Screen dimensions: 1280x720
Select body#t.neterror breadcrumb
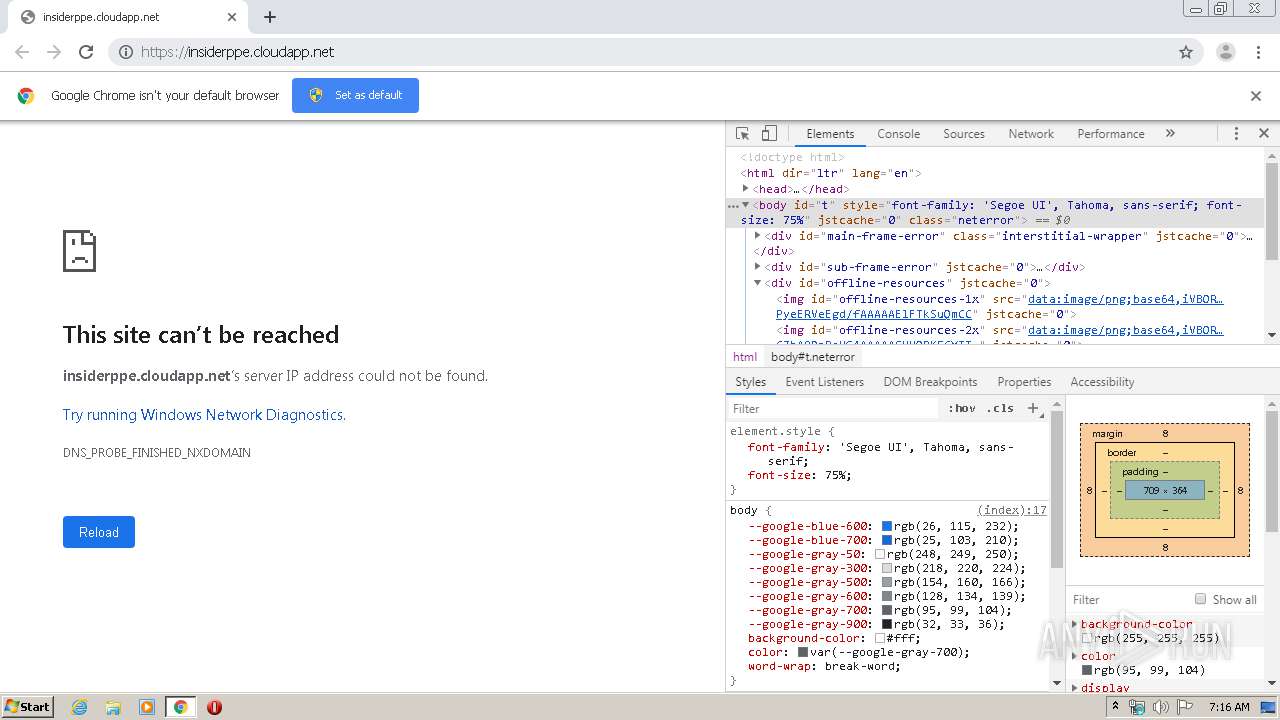(x=813, y=357)
